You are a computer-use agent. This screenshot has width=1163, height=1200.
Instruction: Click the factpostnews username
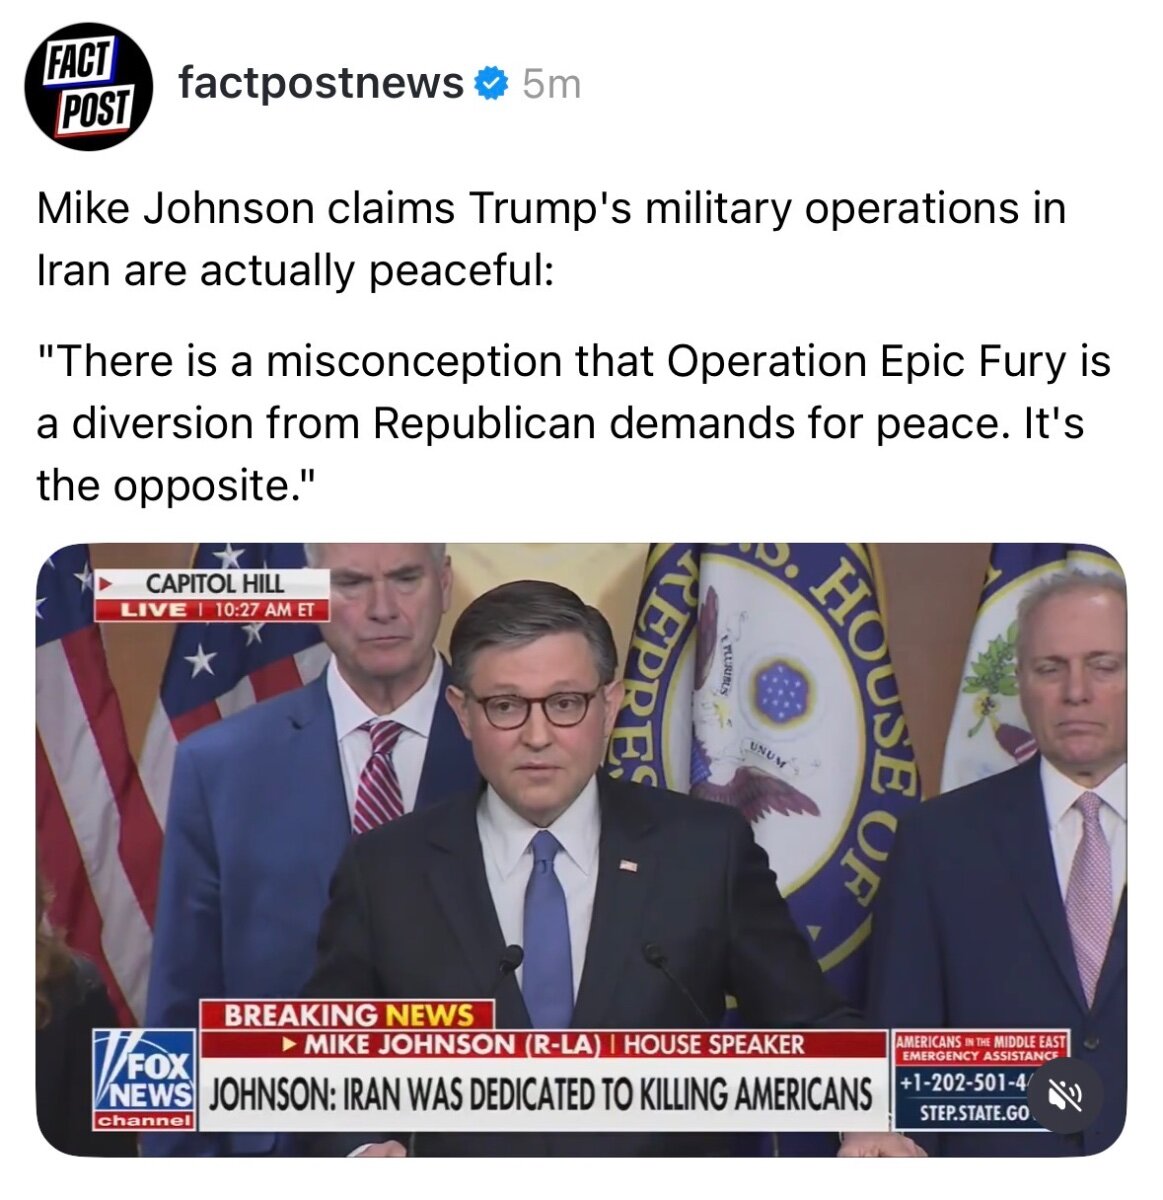click(x=321, y=83)
